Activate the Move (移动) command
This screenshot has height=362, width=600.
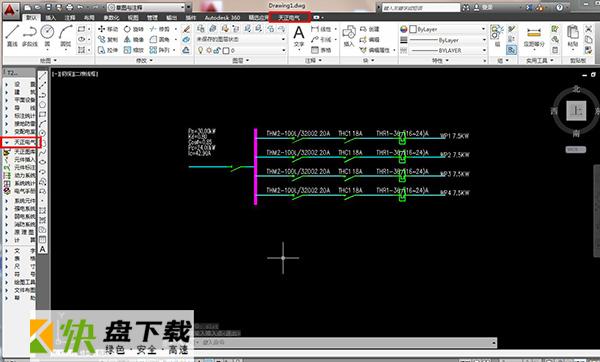tap(108, 29)
